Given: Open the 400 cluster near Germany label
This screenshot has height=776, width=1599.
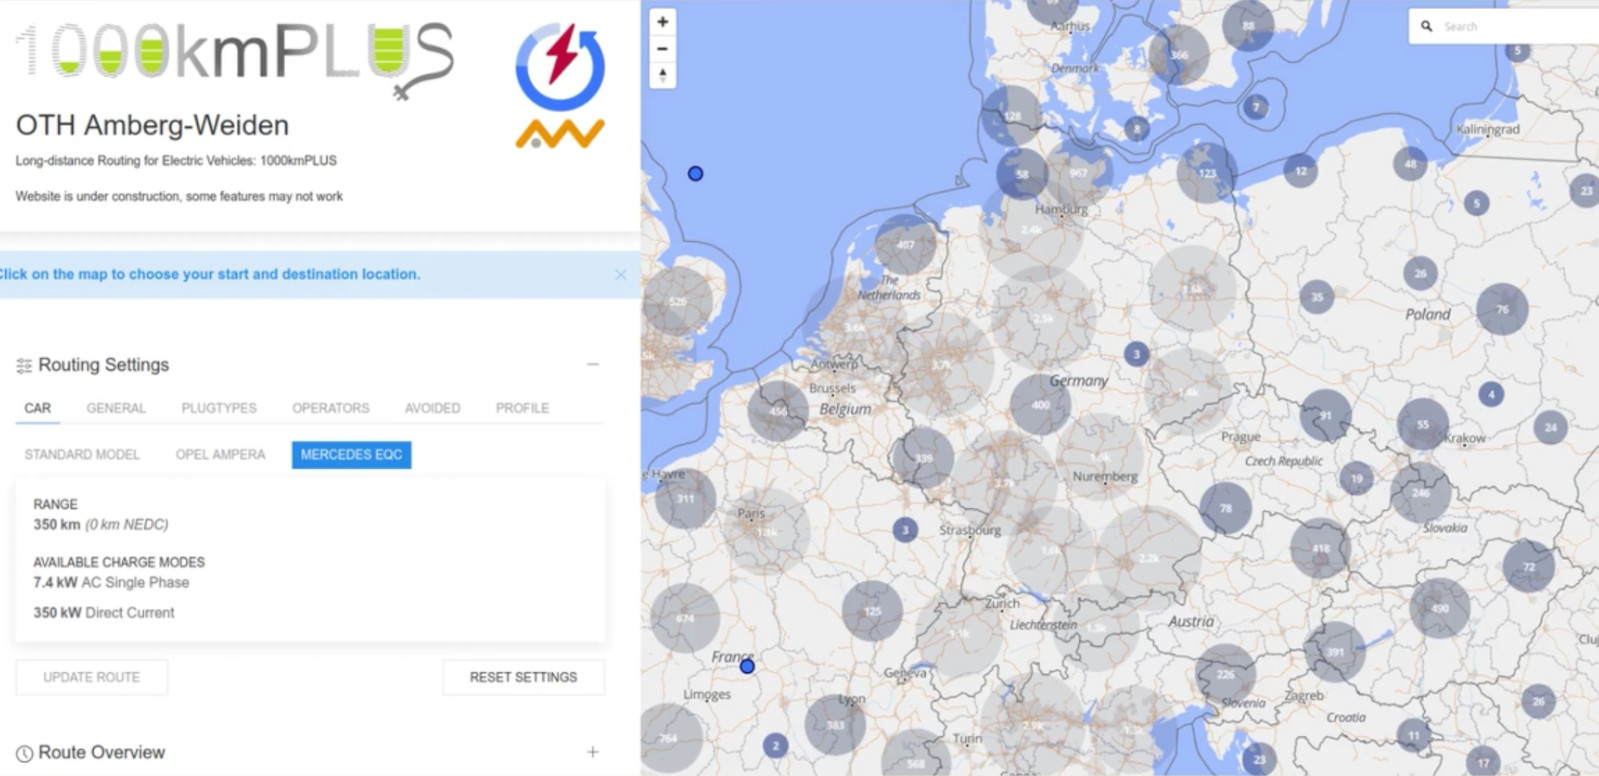Looking at the screenshot, I should (1040, 405).
